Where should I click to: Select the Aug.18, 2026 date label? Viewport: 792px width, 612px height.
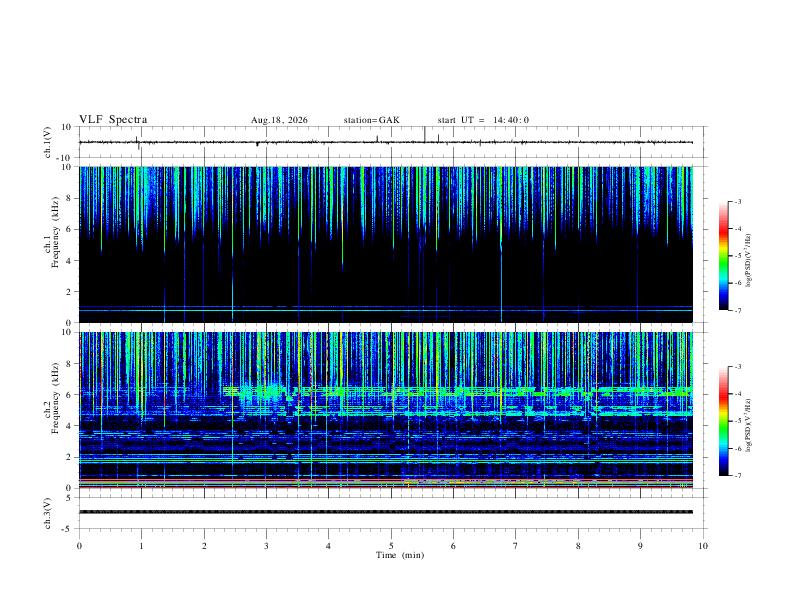(279, 120)
